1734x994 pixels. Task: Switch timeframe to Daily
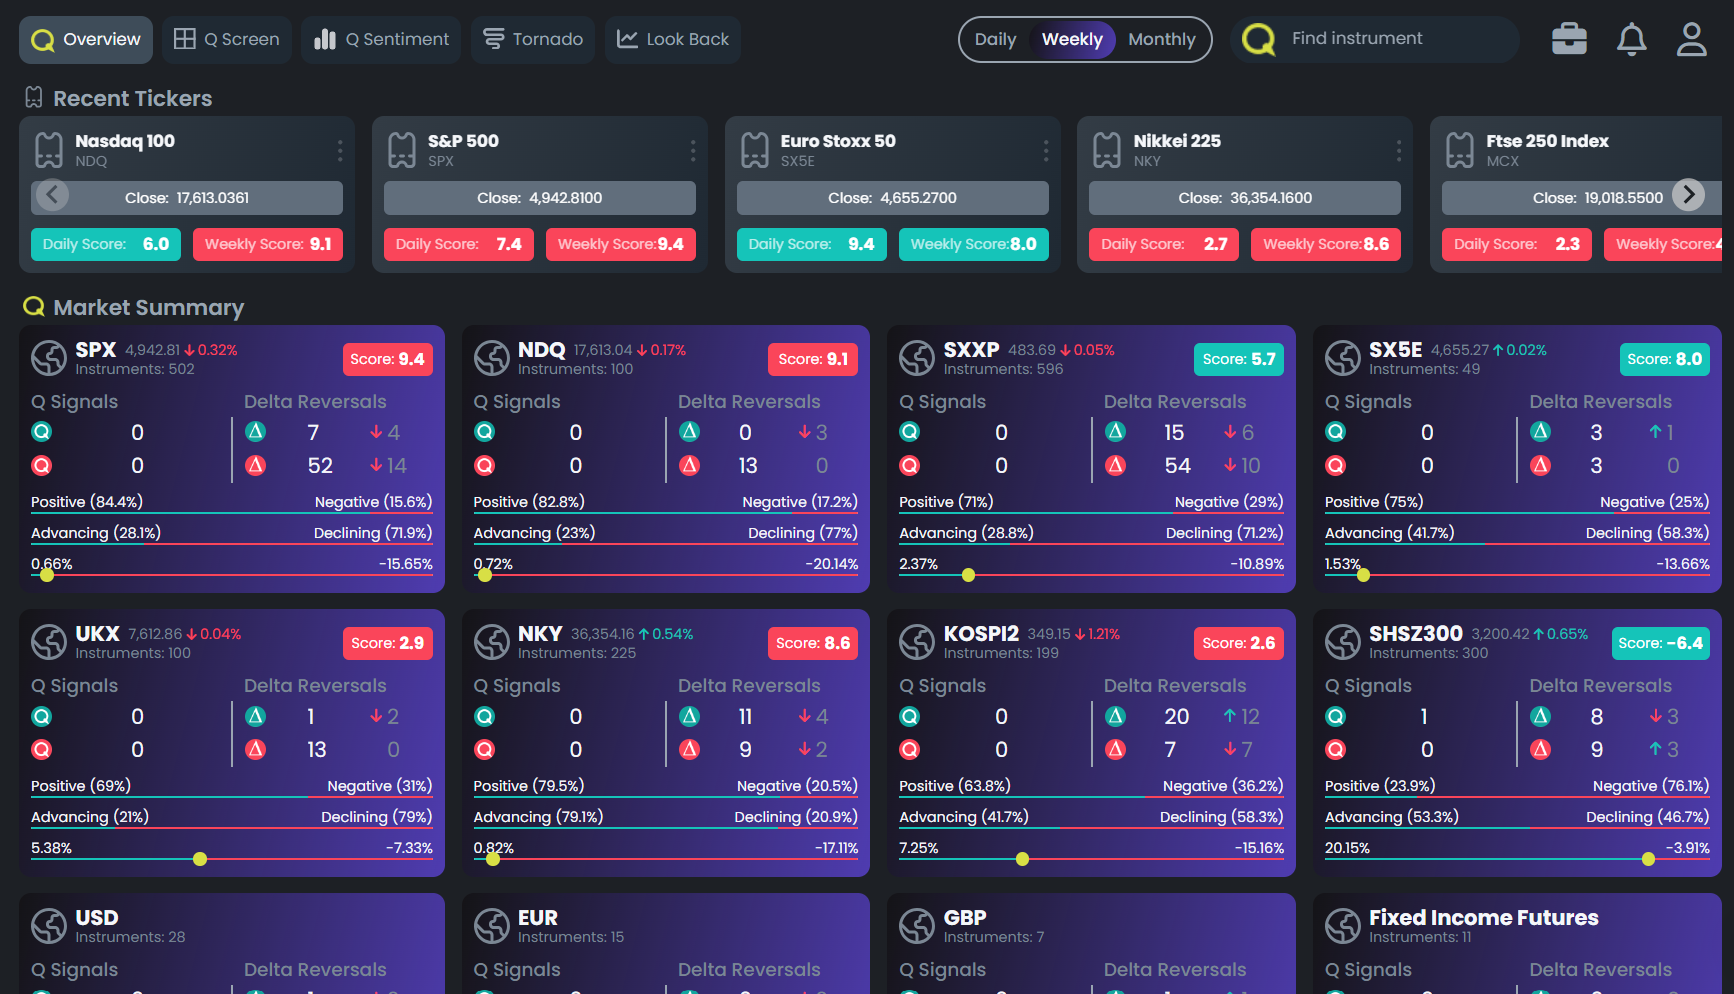tap(996, 39)
